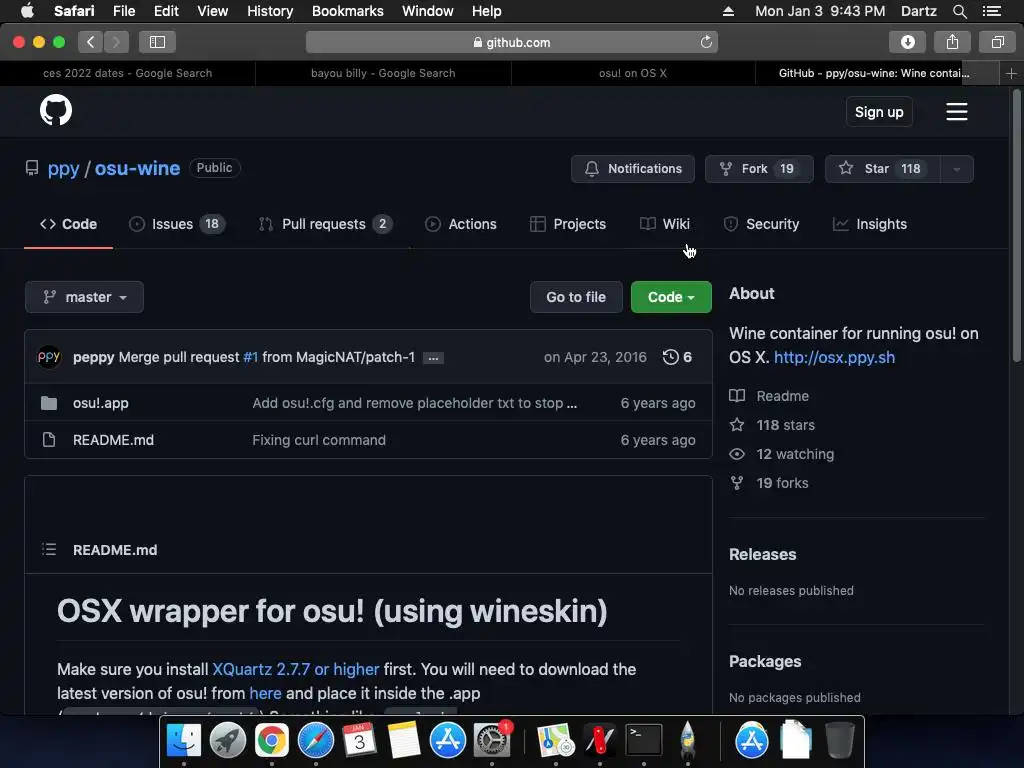
Task: Open pull request #1 link
Action: coord(250,357)
